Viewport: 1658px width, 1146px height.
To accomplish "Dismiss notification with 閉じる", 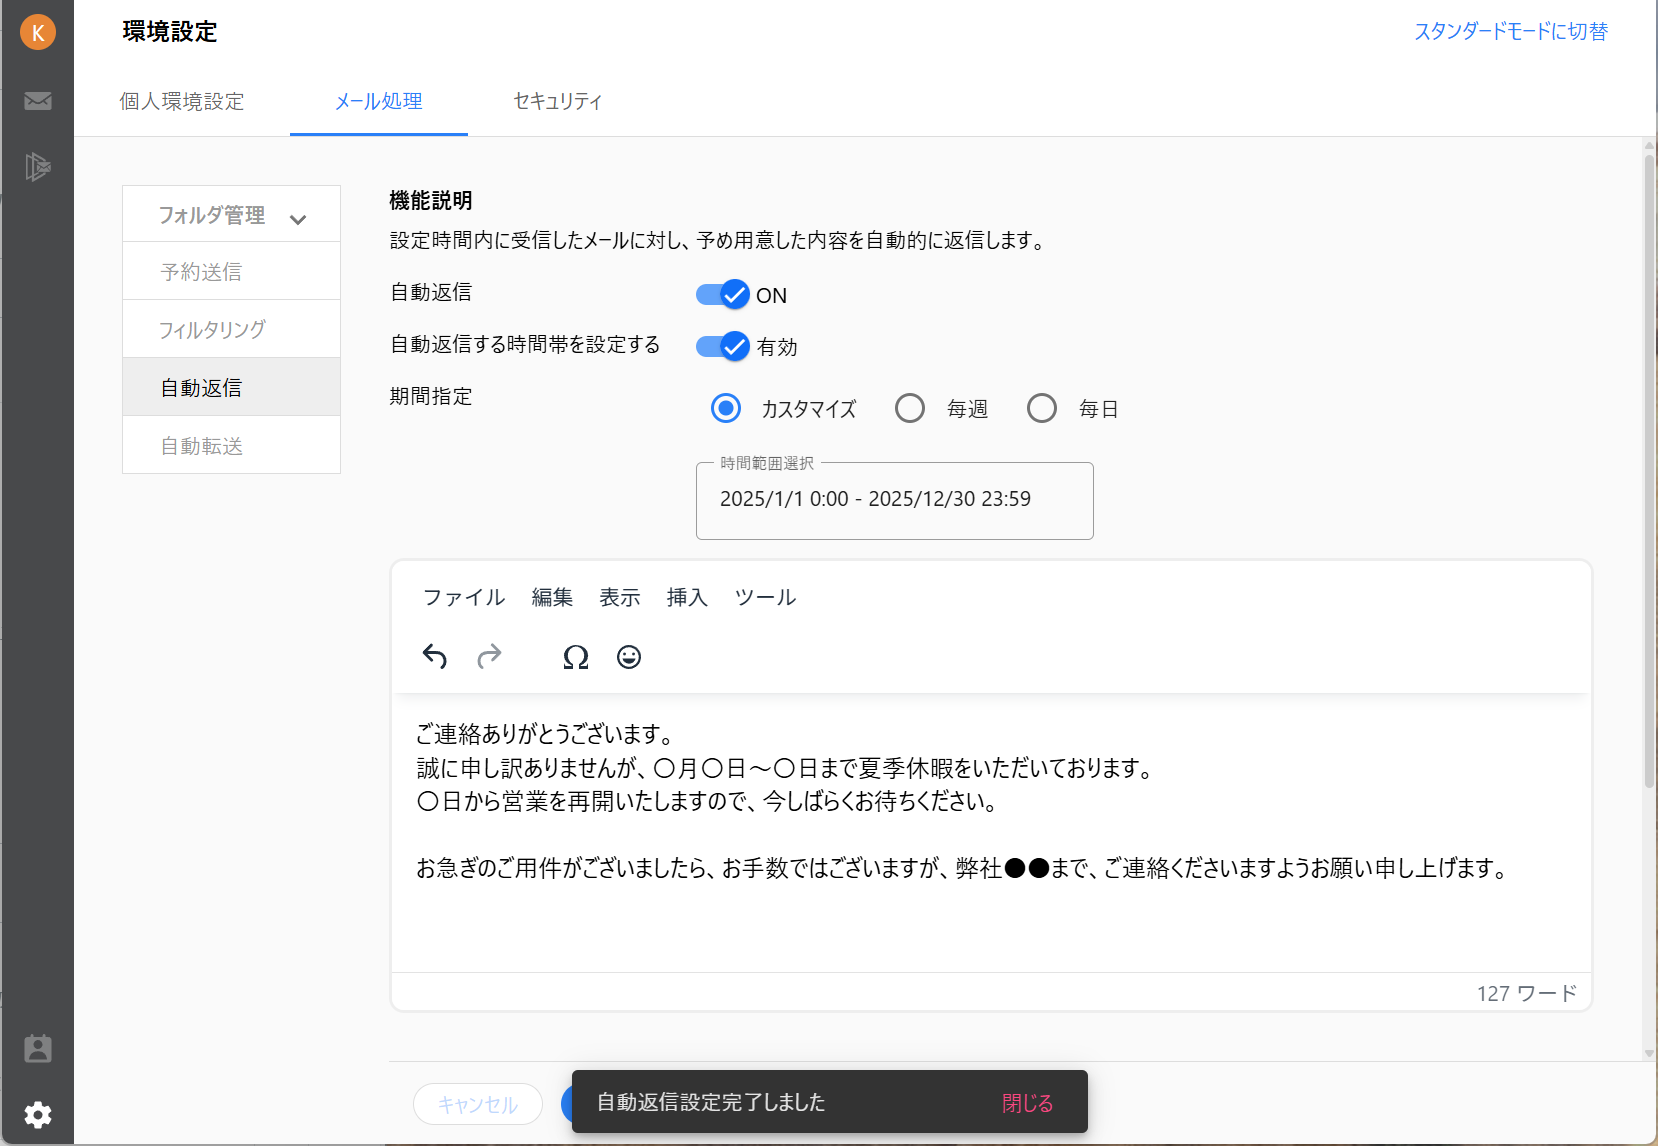I will [x=1028, y=1102].
